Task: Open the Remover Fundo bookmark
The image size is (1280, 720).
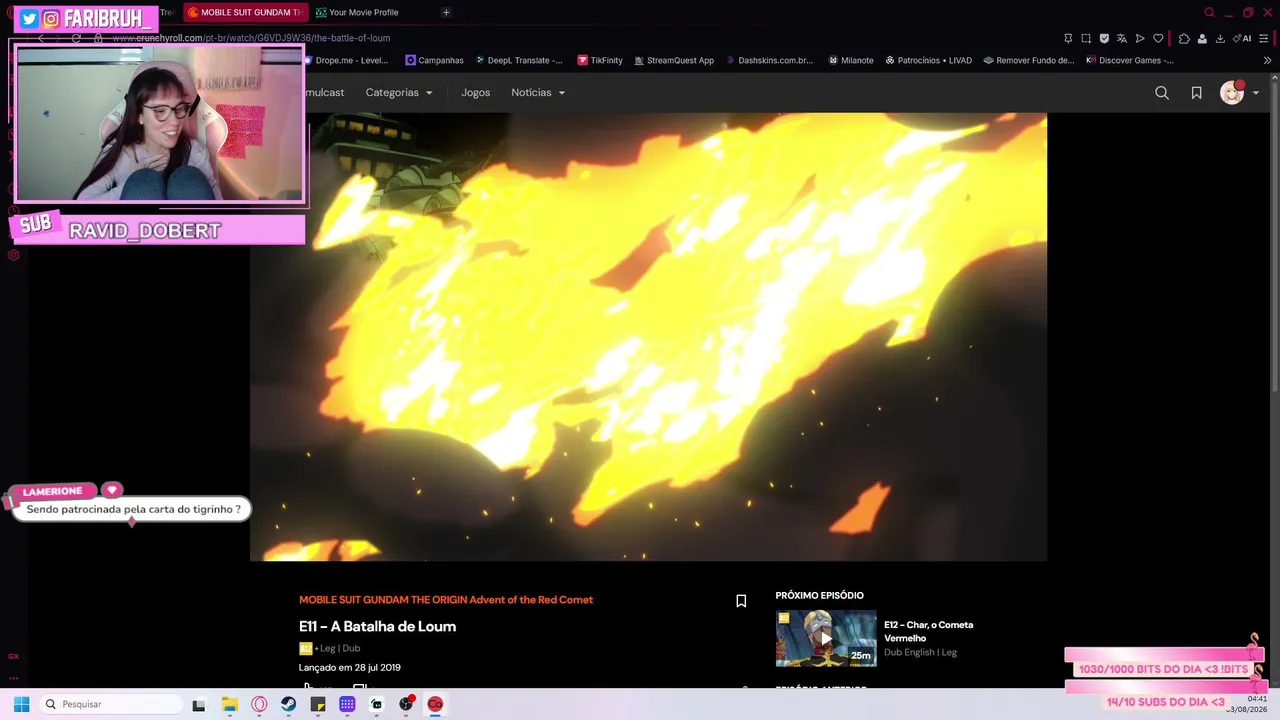Action: [x=1029, y=60]
